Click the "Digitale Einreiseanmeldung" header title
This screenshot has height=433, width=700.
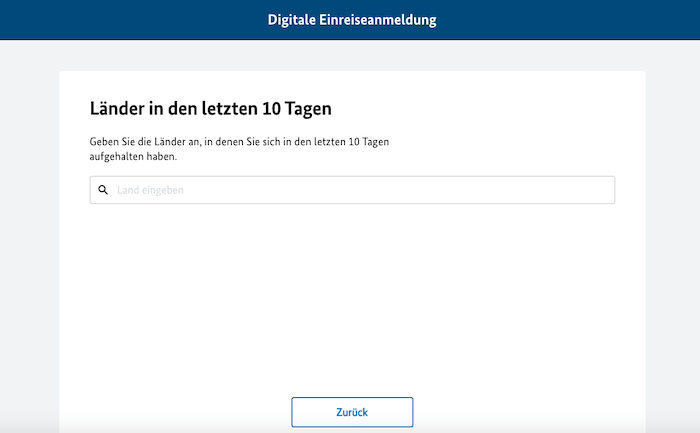(x=352, y=20)
